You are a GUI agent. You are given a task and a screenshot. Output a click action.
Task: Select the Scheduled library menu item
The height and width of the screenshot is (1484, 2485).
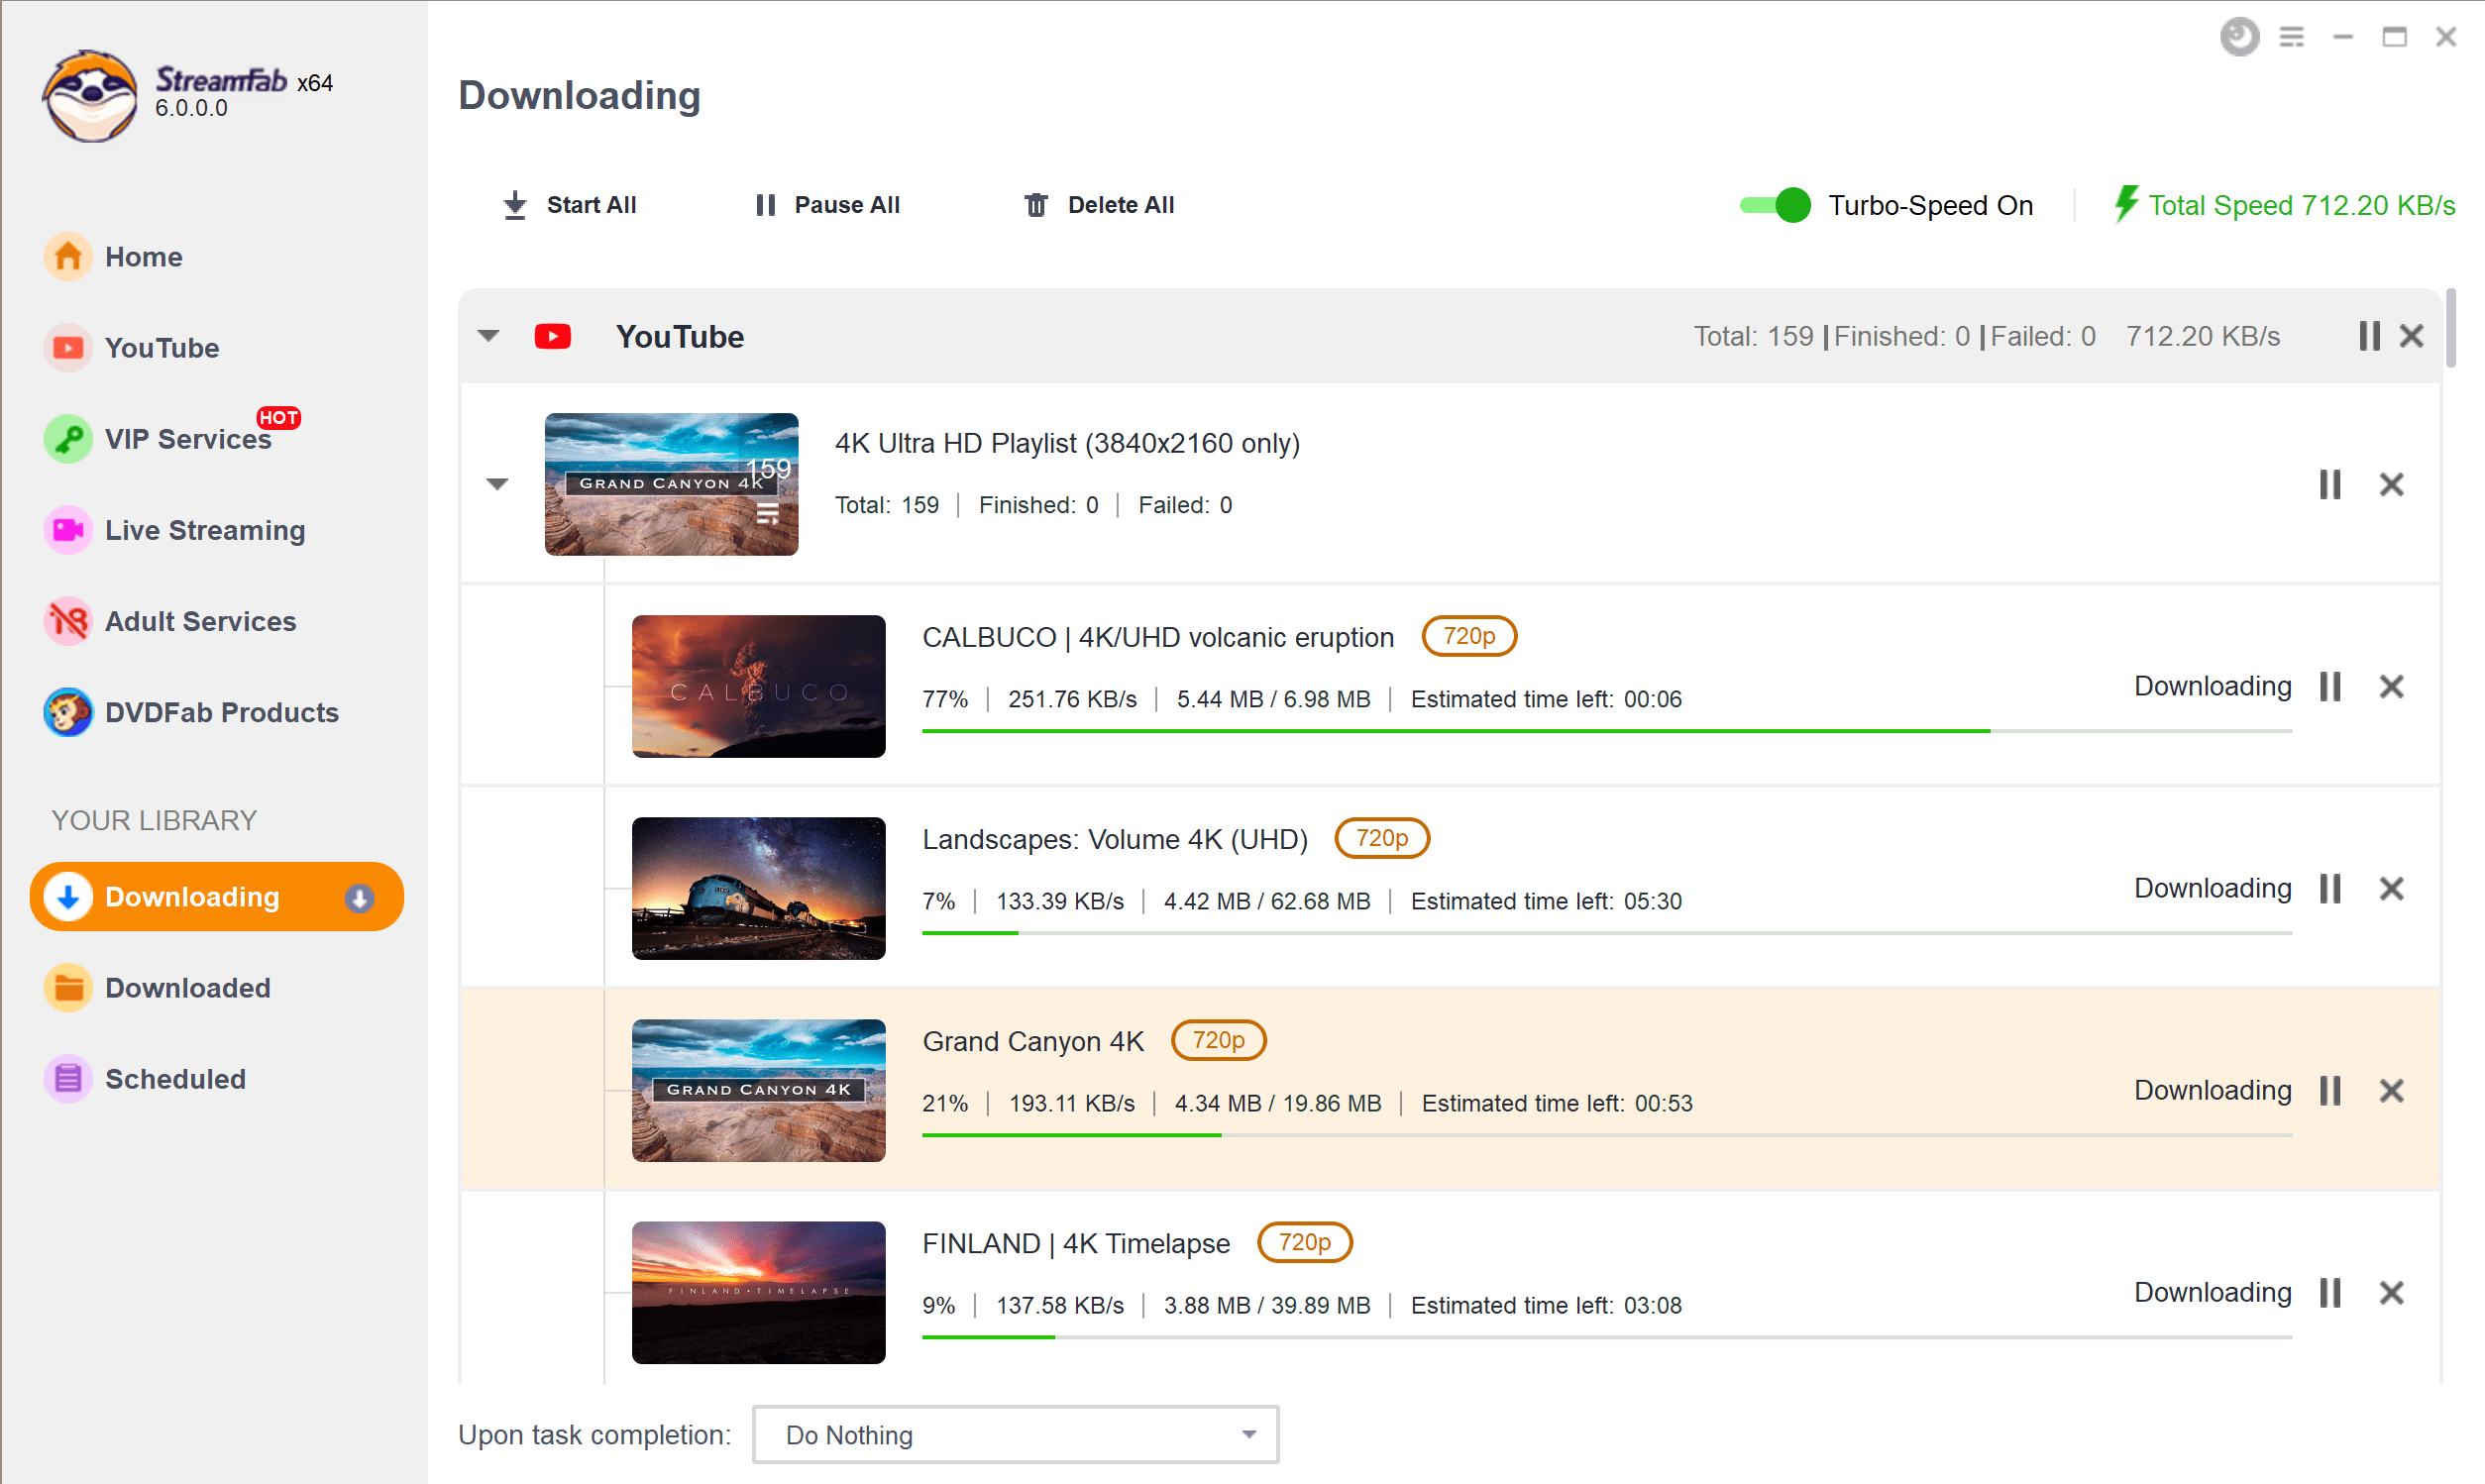(x=173, y=1076)
